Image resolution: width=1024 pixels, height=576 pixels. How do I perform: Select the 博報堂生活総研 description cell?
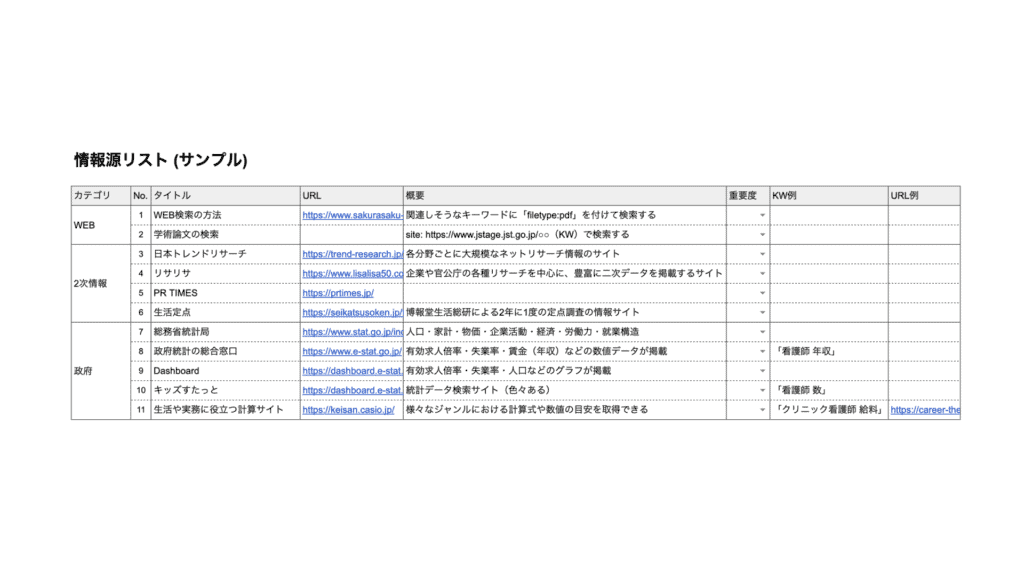point(564,312)
